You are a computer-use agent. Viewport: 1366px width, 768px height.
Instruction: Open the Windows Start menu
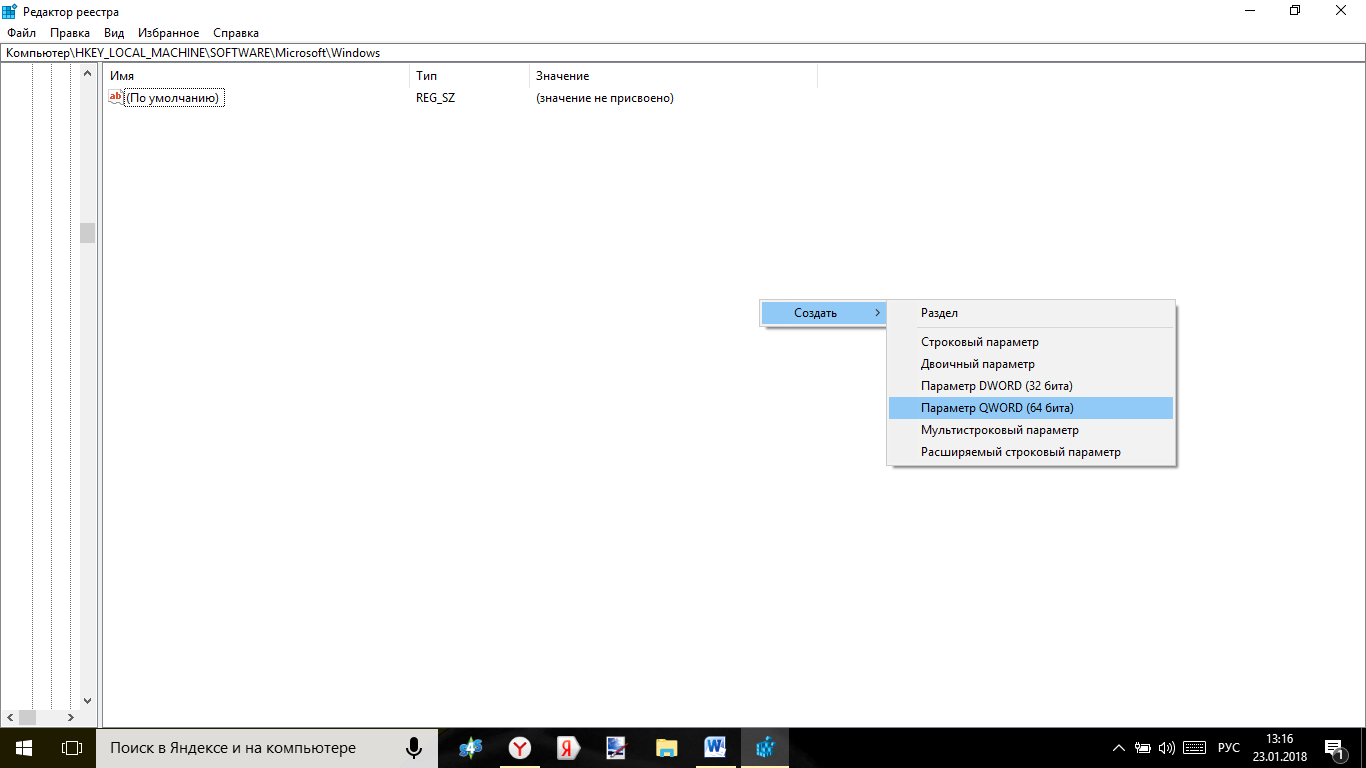[x=24, y=747]
